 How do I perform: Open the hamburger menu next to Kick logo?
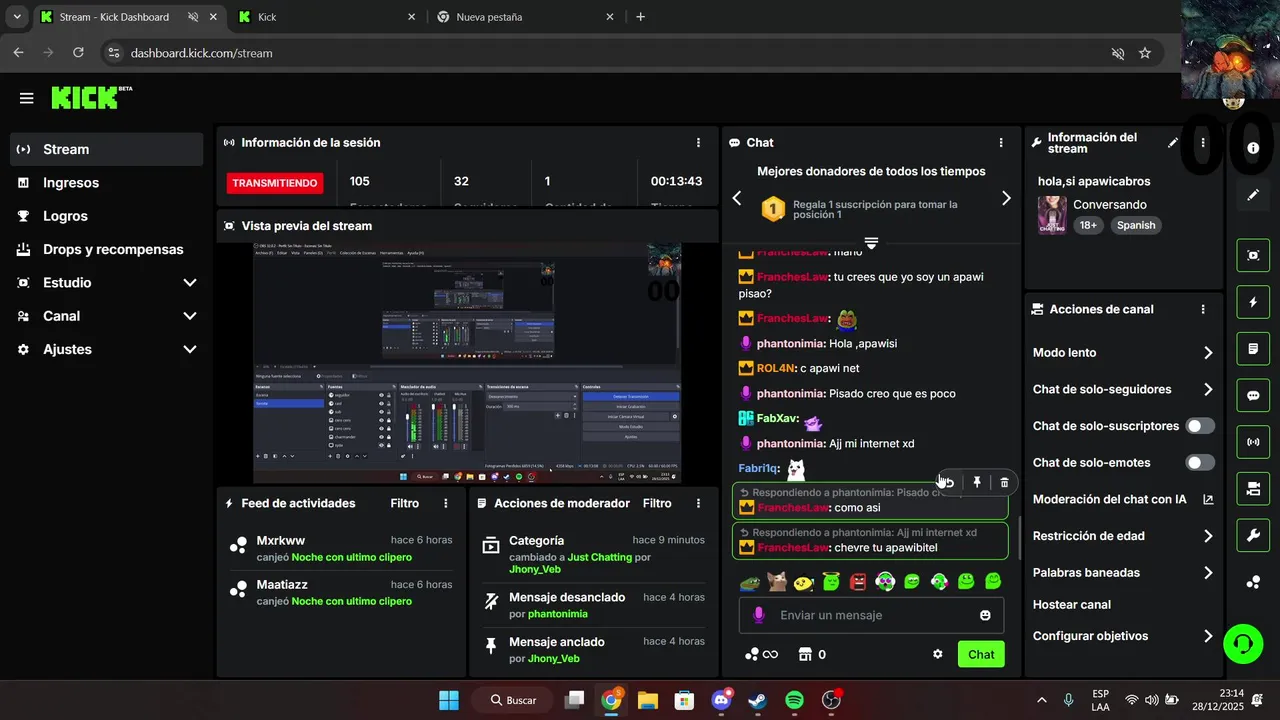27,98
